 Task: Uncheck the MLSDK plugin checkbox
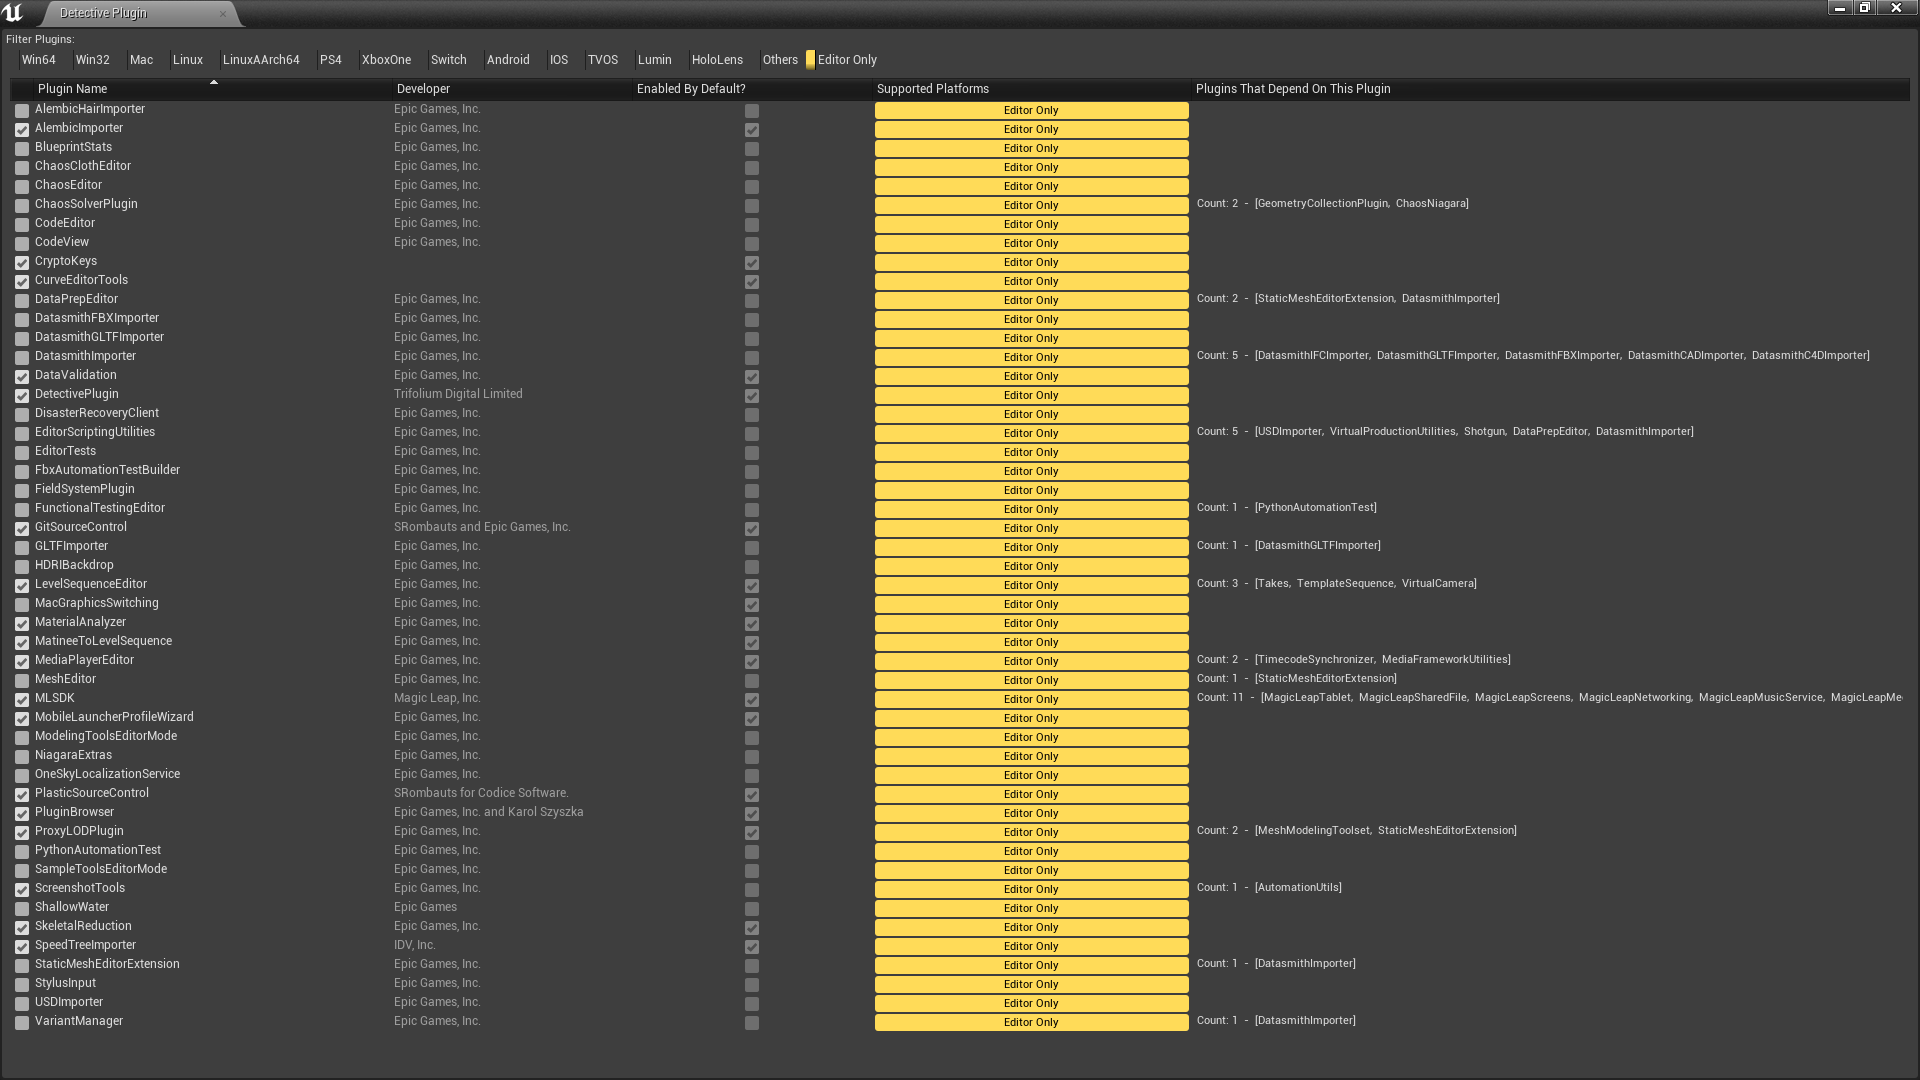[x=22, y=700]
